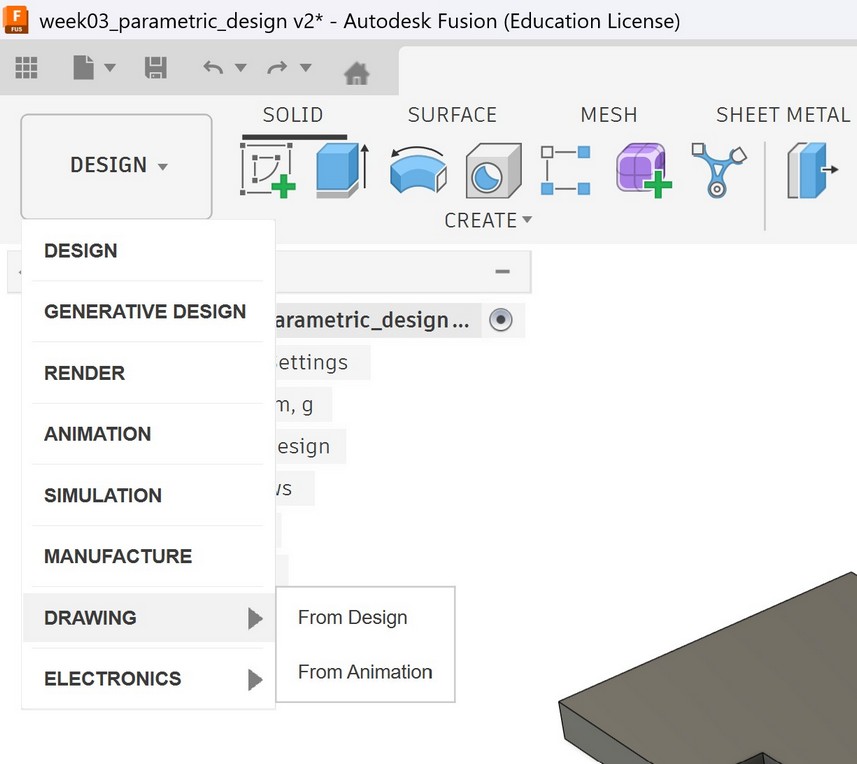Choose MANUFACTURE workspace
The image size is (857, 764).
tap(148, 556)
